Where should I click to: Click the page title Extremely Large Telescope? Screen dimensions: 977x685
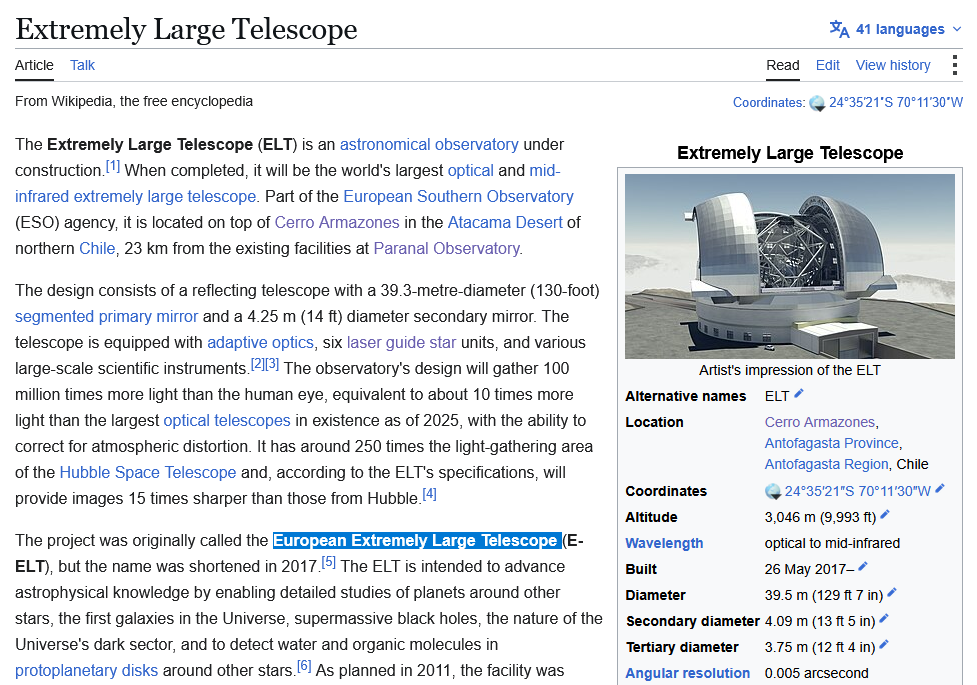point(186,29)
